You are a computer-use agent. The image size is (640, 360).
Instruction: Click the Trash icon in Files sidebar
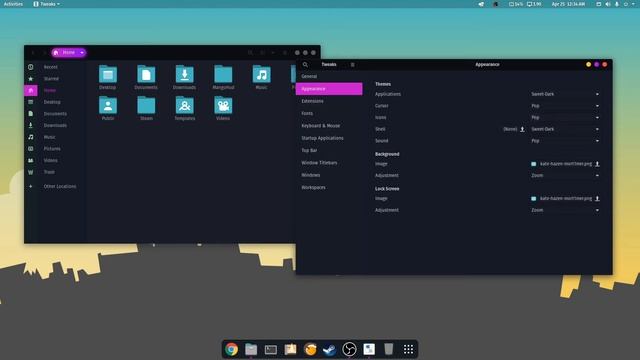tap(31, 172)
